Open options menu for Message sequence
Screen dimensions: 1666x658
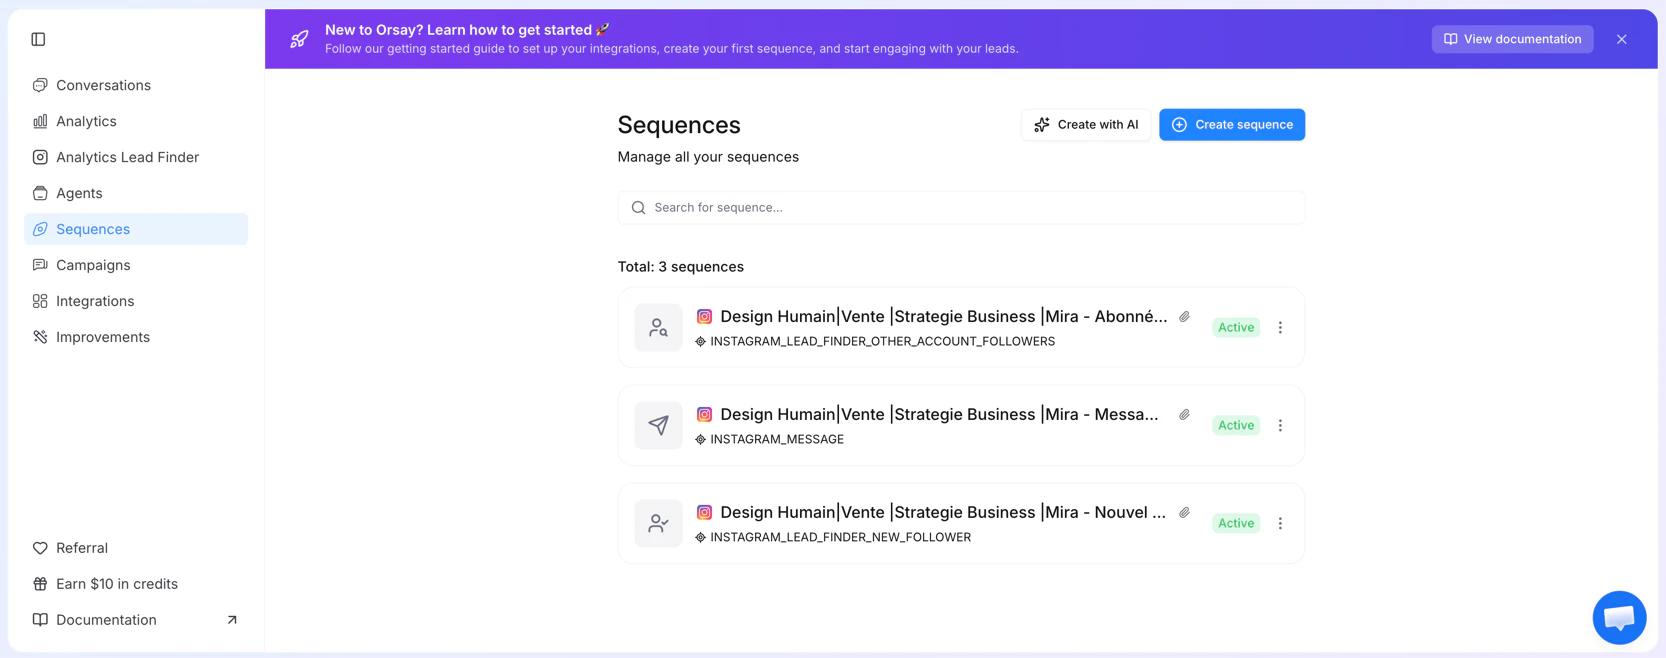click(x=1280, y=425)
